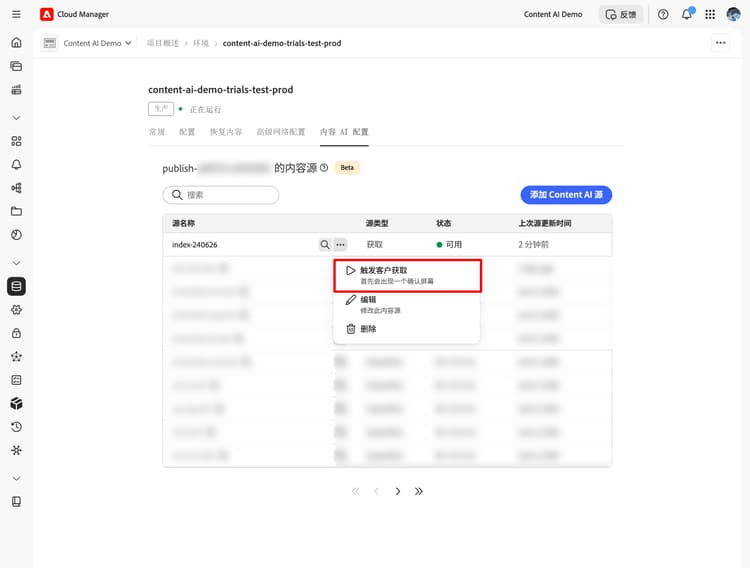
Task: Click the Beta badge
Action: (347, 167)
